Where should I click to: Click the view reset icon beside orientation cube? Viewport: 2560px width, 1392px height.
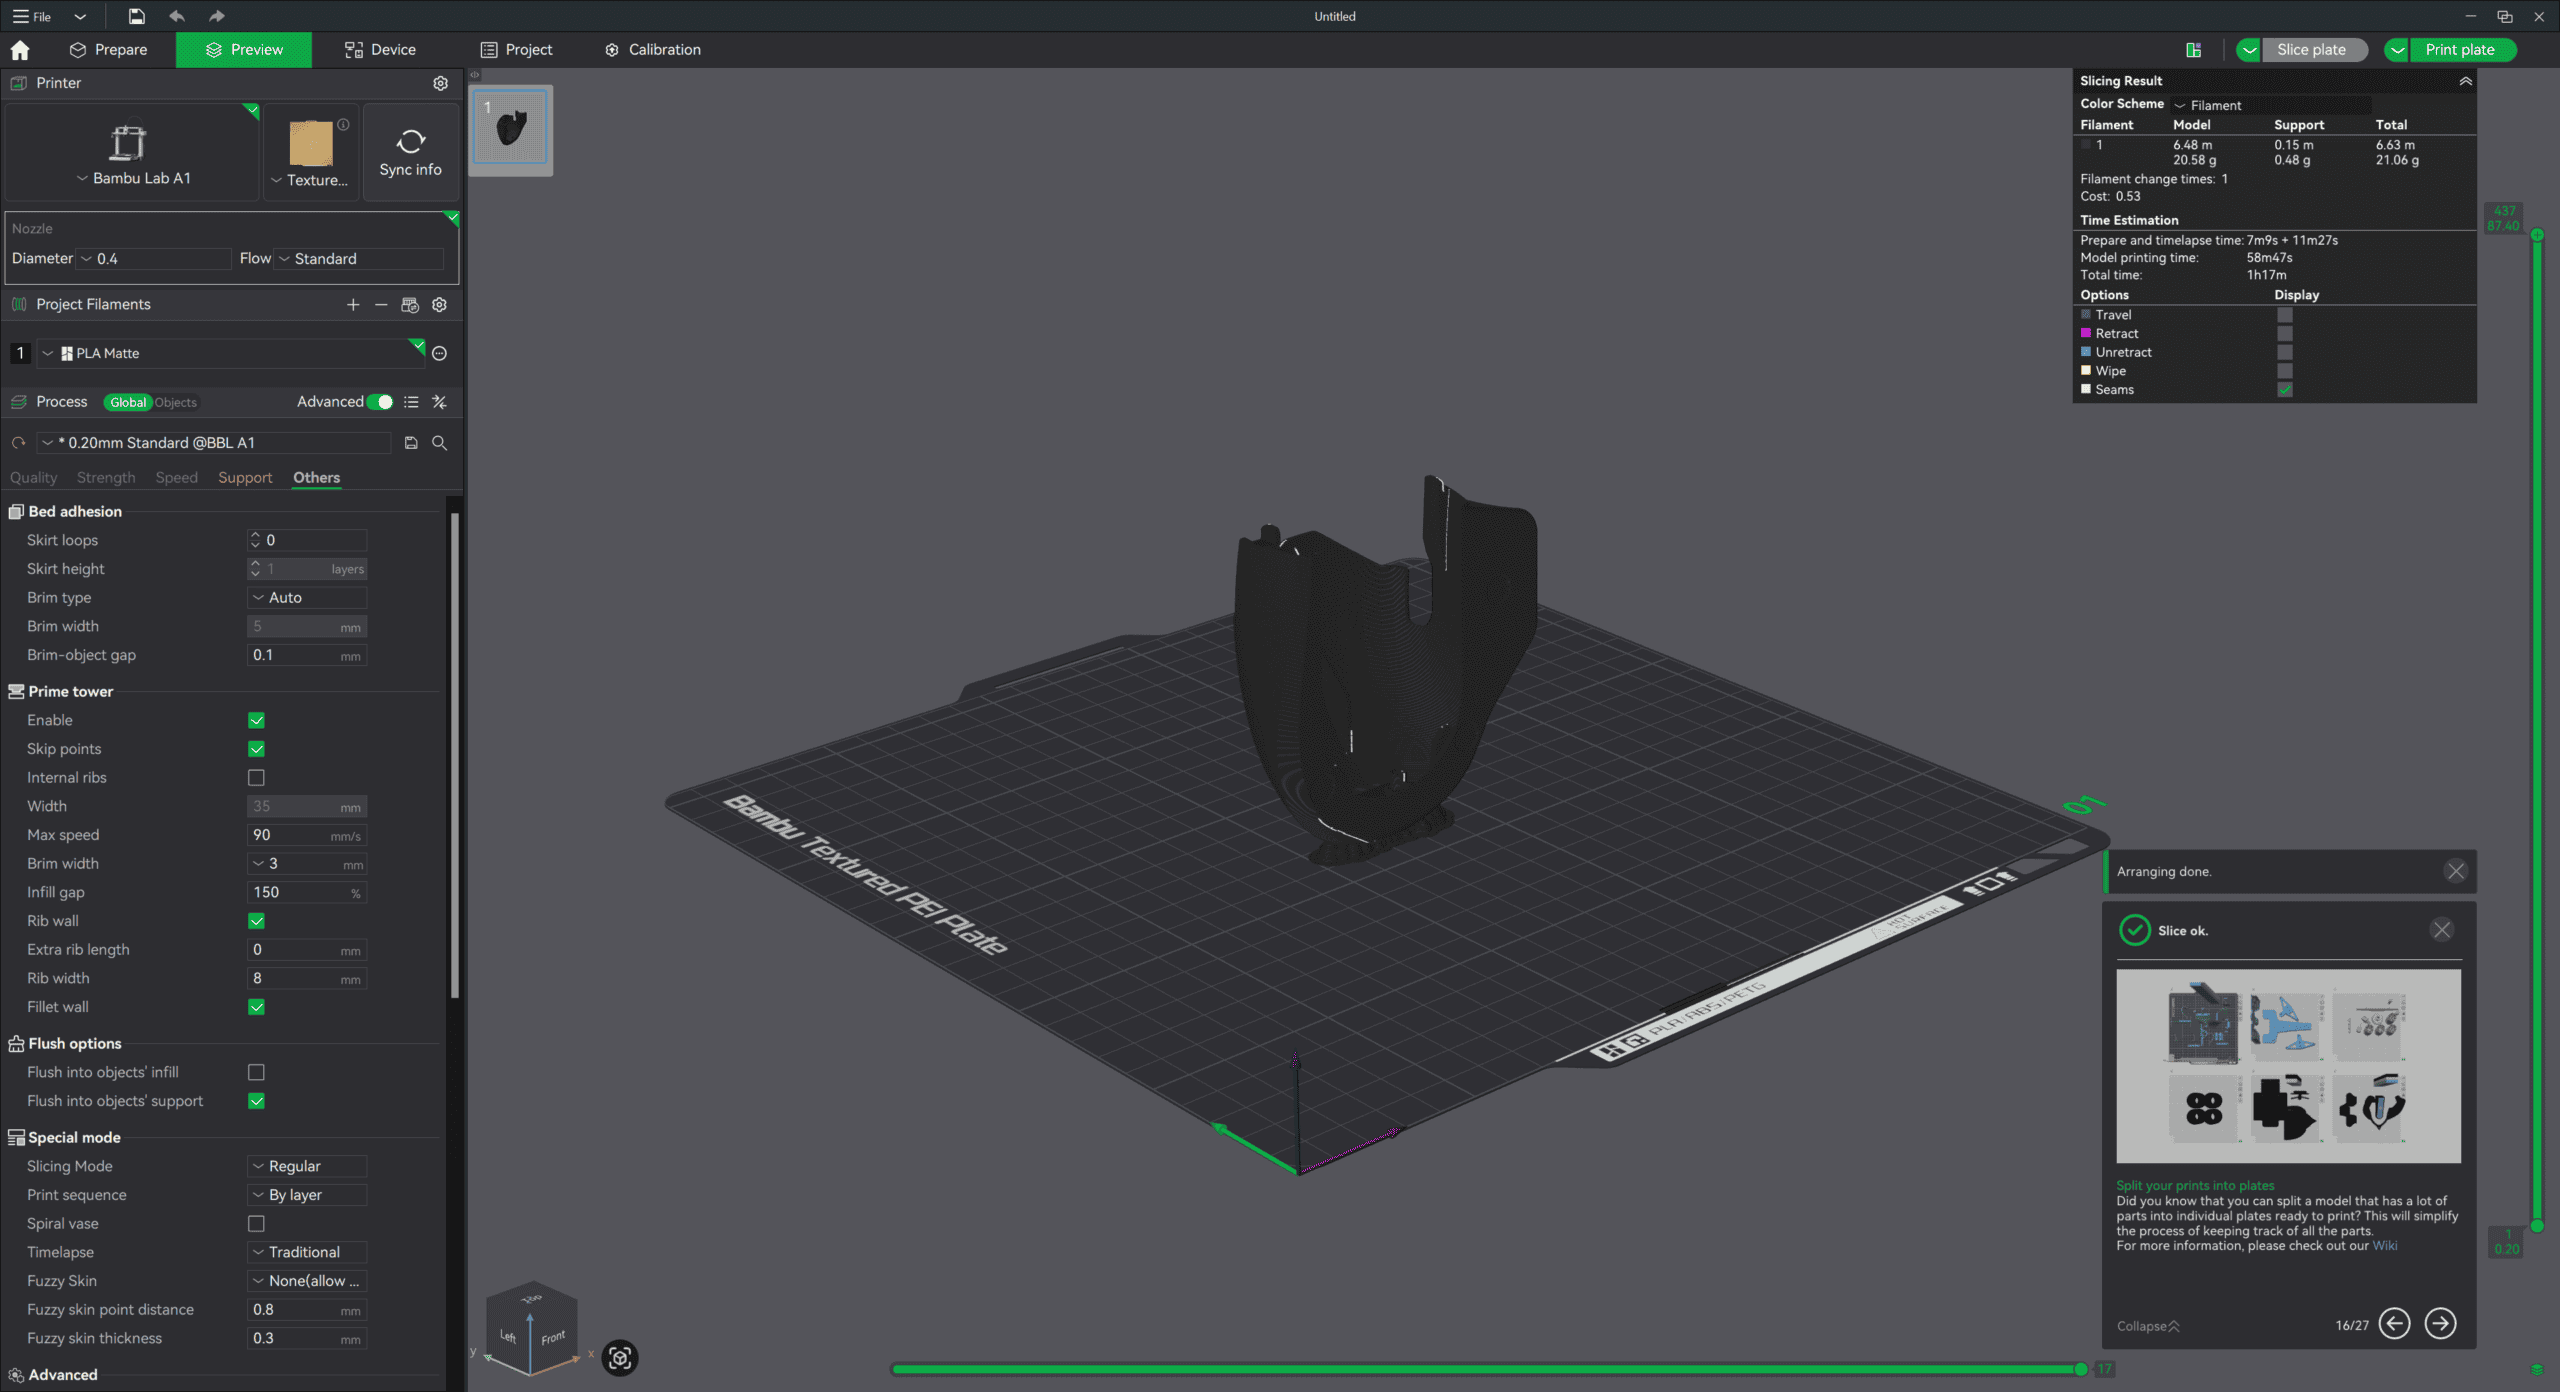(620, 1357)
